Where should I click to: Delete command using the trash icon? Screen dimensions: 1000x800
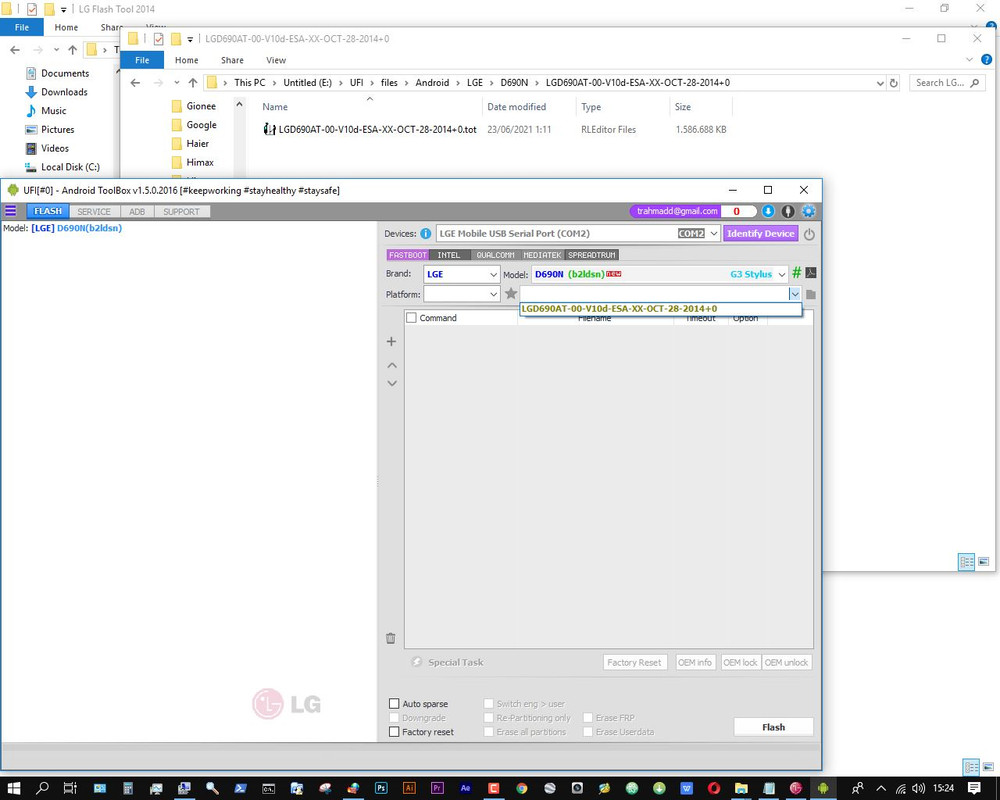(x=391, y=638)
